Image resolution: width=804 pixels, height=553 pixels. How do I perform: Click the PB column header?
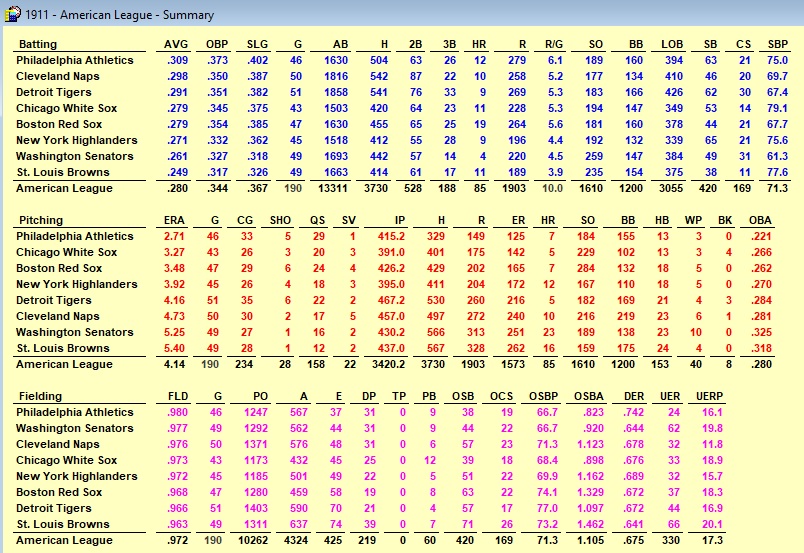429,396
